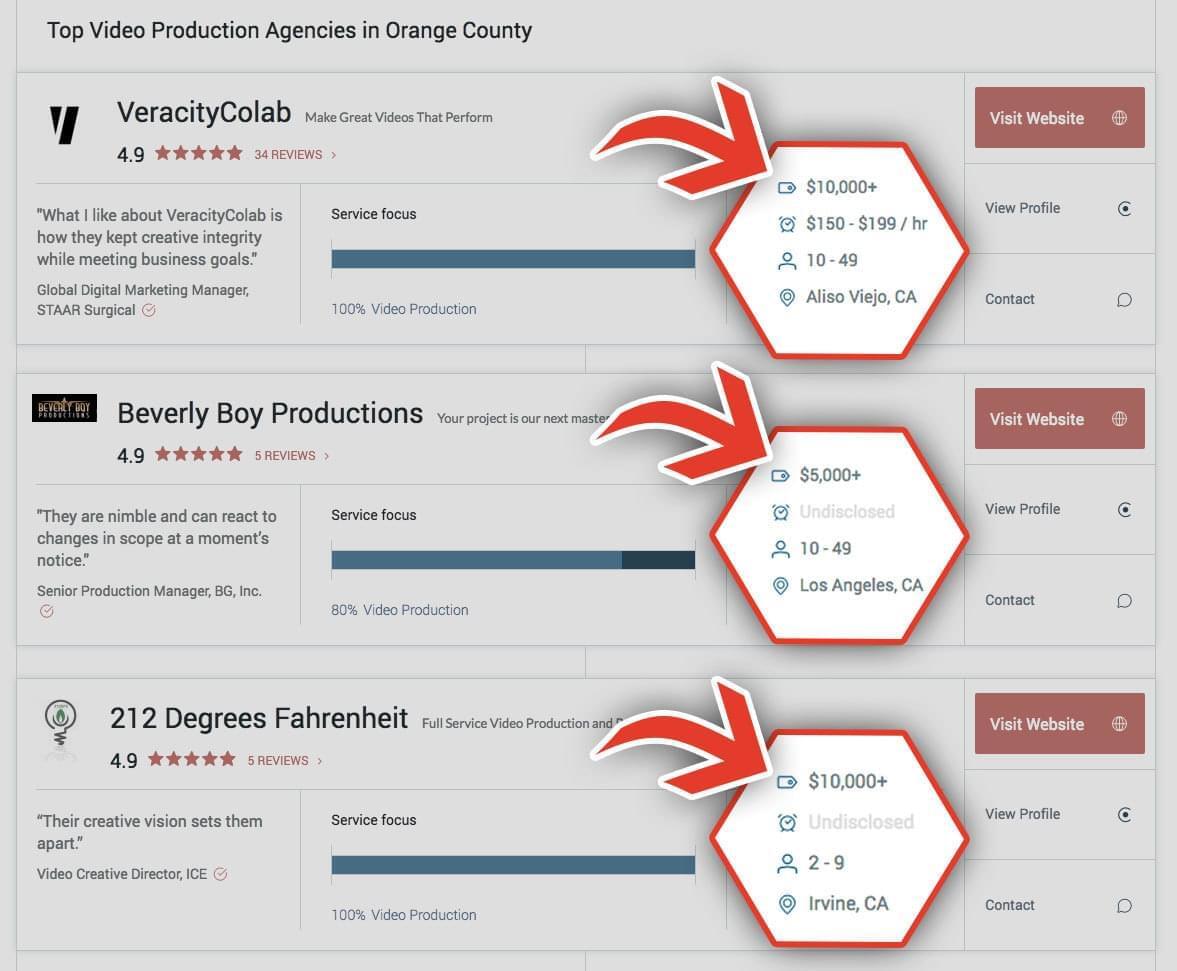Click Beverly Boy View Profile circle icon
The image size is (1177, 971).
1124,510
